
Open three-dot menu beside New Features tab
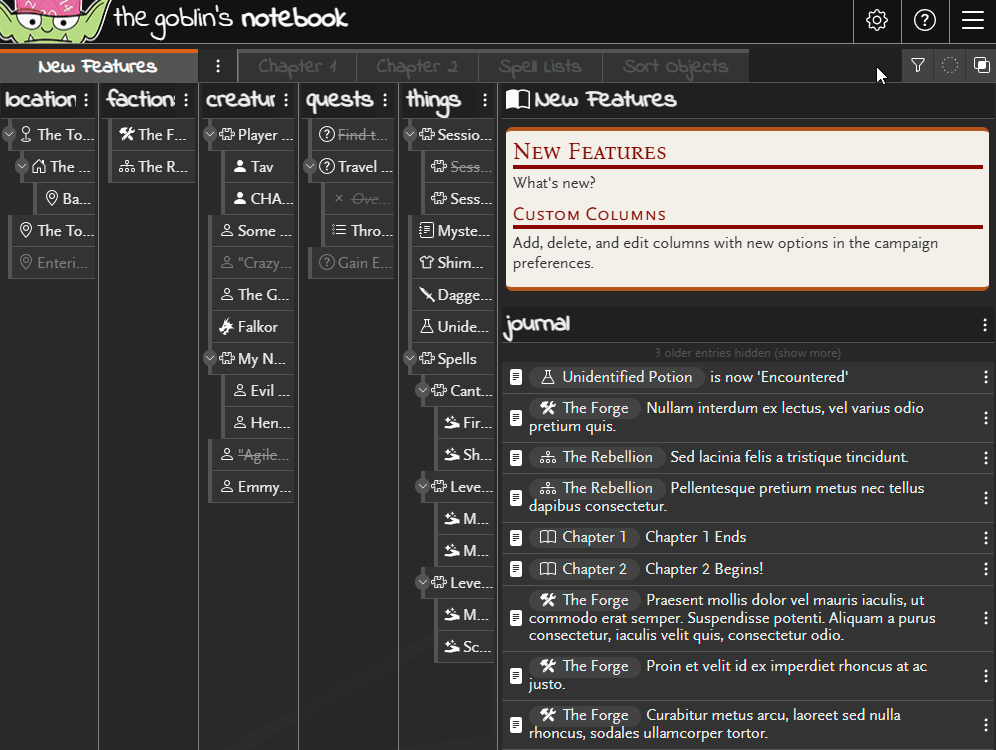[218, 67]
